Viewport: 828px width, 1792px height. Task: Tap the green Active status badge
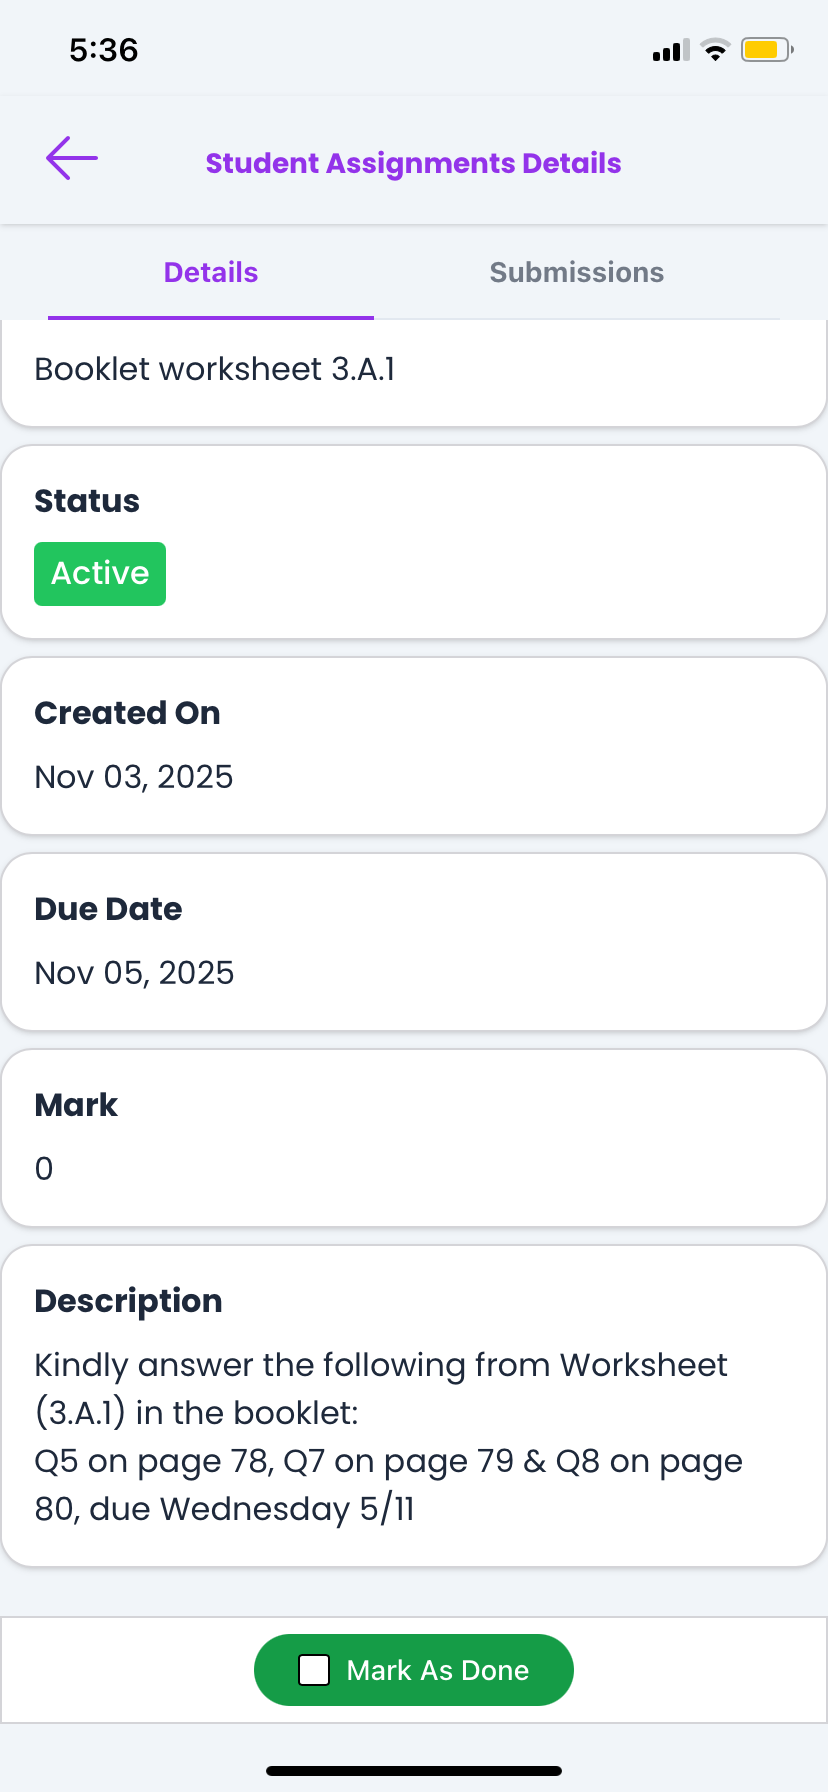point(100,574)
